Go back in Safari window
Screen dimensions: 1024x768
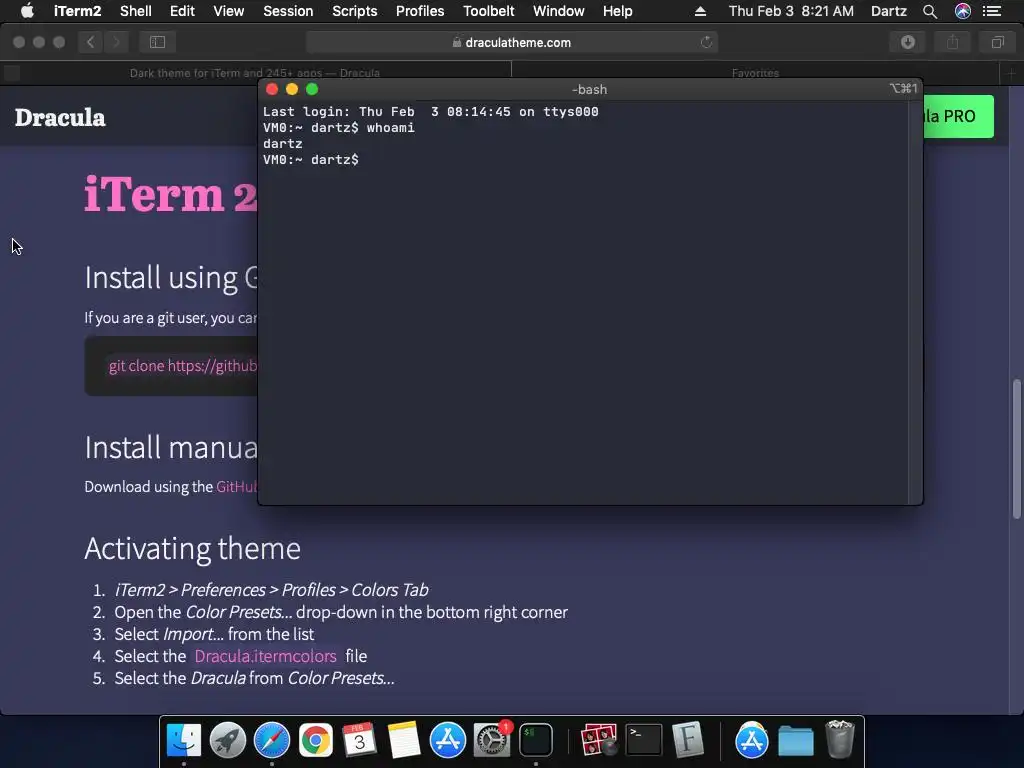point(90,42)
